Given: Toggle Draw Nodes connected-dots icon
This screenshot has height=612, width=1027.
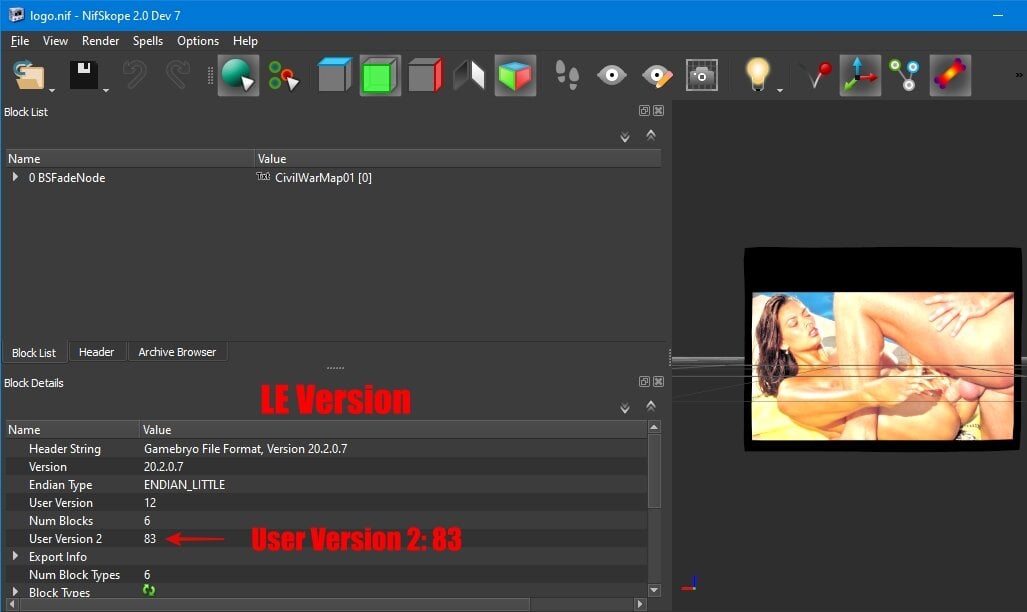Looking at the screenshot, I should coord(905,75).
